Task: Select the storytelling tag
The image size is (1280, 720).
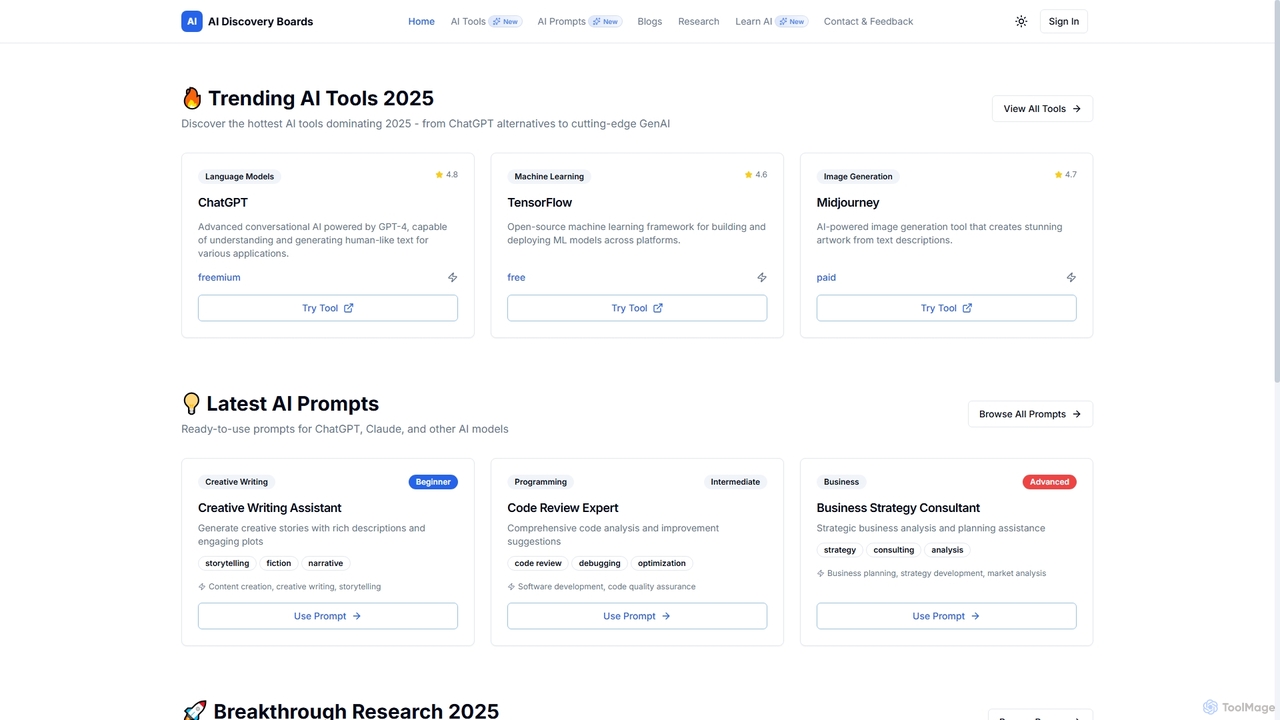Action: 228,564
